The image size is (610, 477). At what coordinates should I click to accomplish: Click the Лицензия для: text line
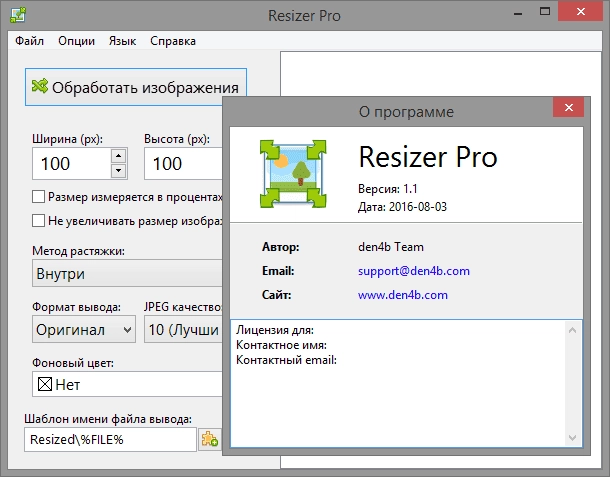275,330
